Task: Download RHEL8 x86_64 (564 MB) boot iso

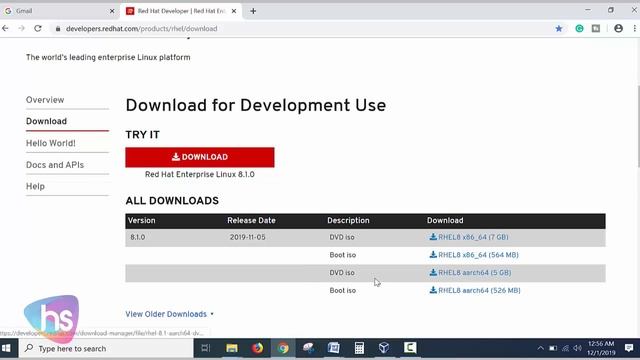Action: [474, 255]
